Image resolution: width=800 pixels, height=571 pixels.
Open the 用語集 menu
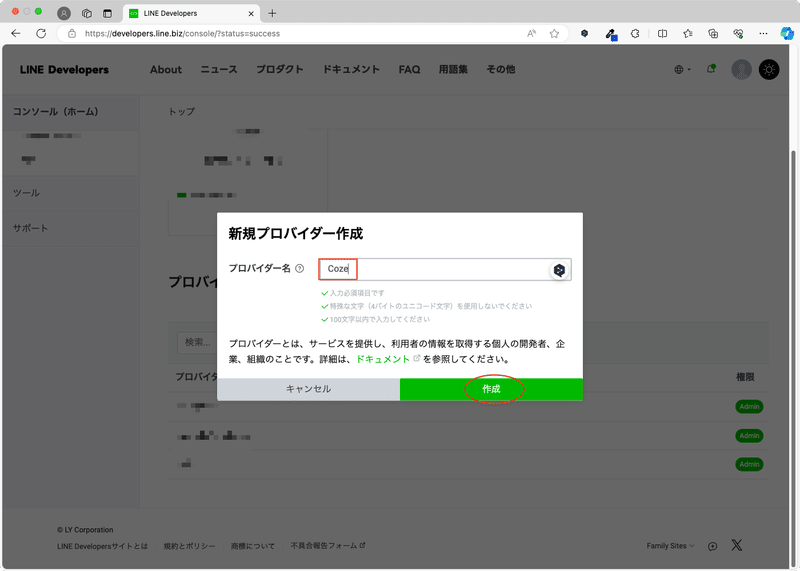[x=453, y=69]
